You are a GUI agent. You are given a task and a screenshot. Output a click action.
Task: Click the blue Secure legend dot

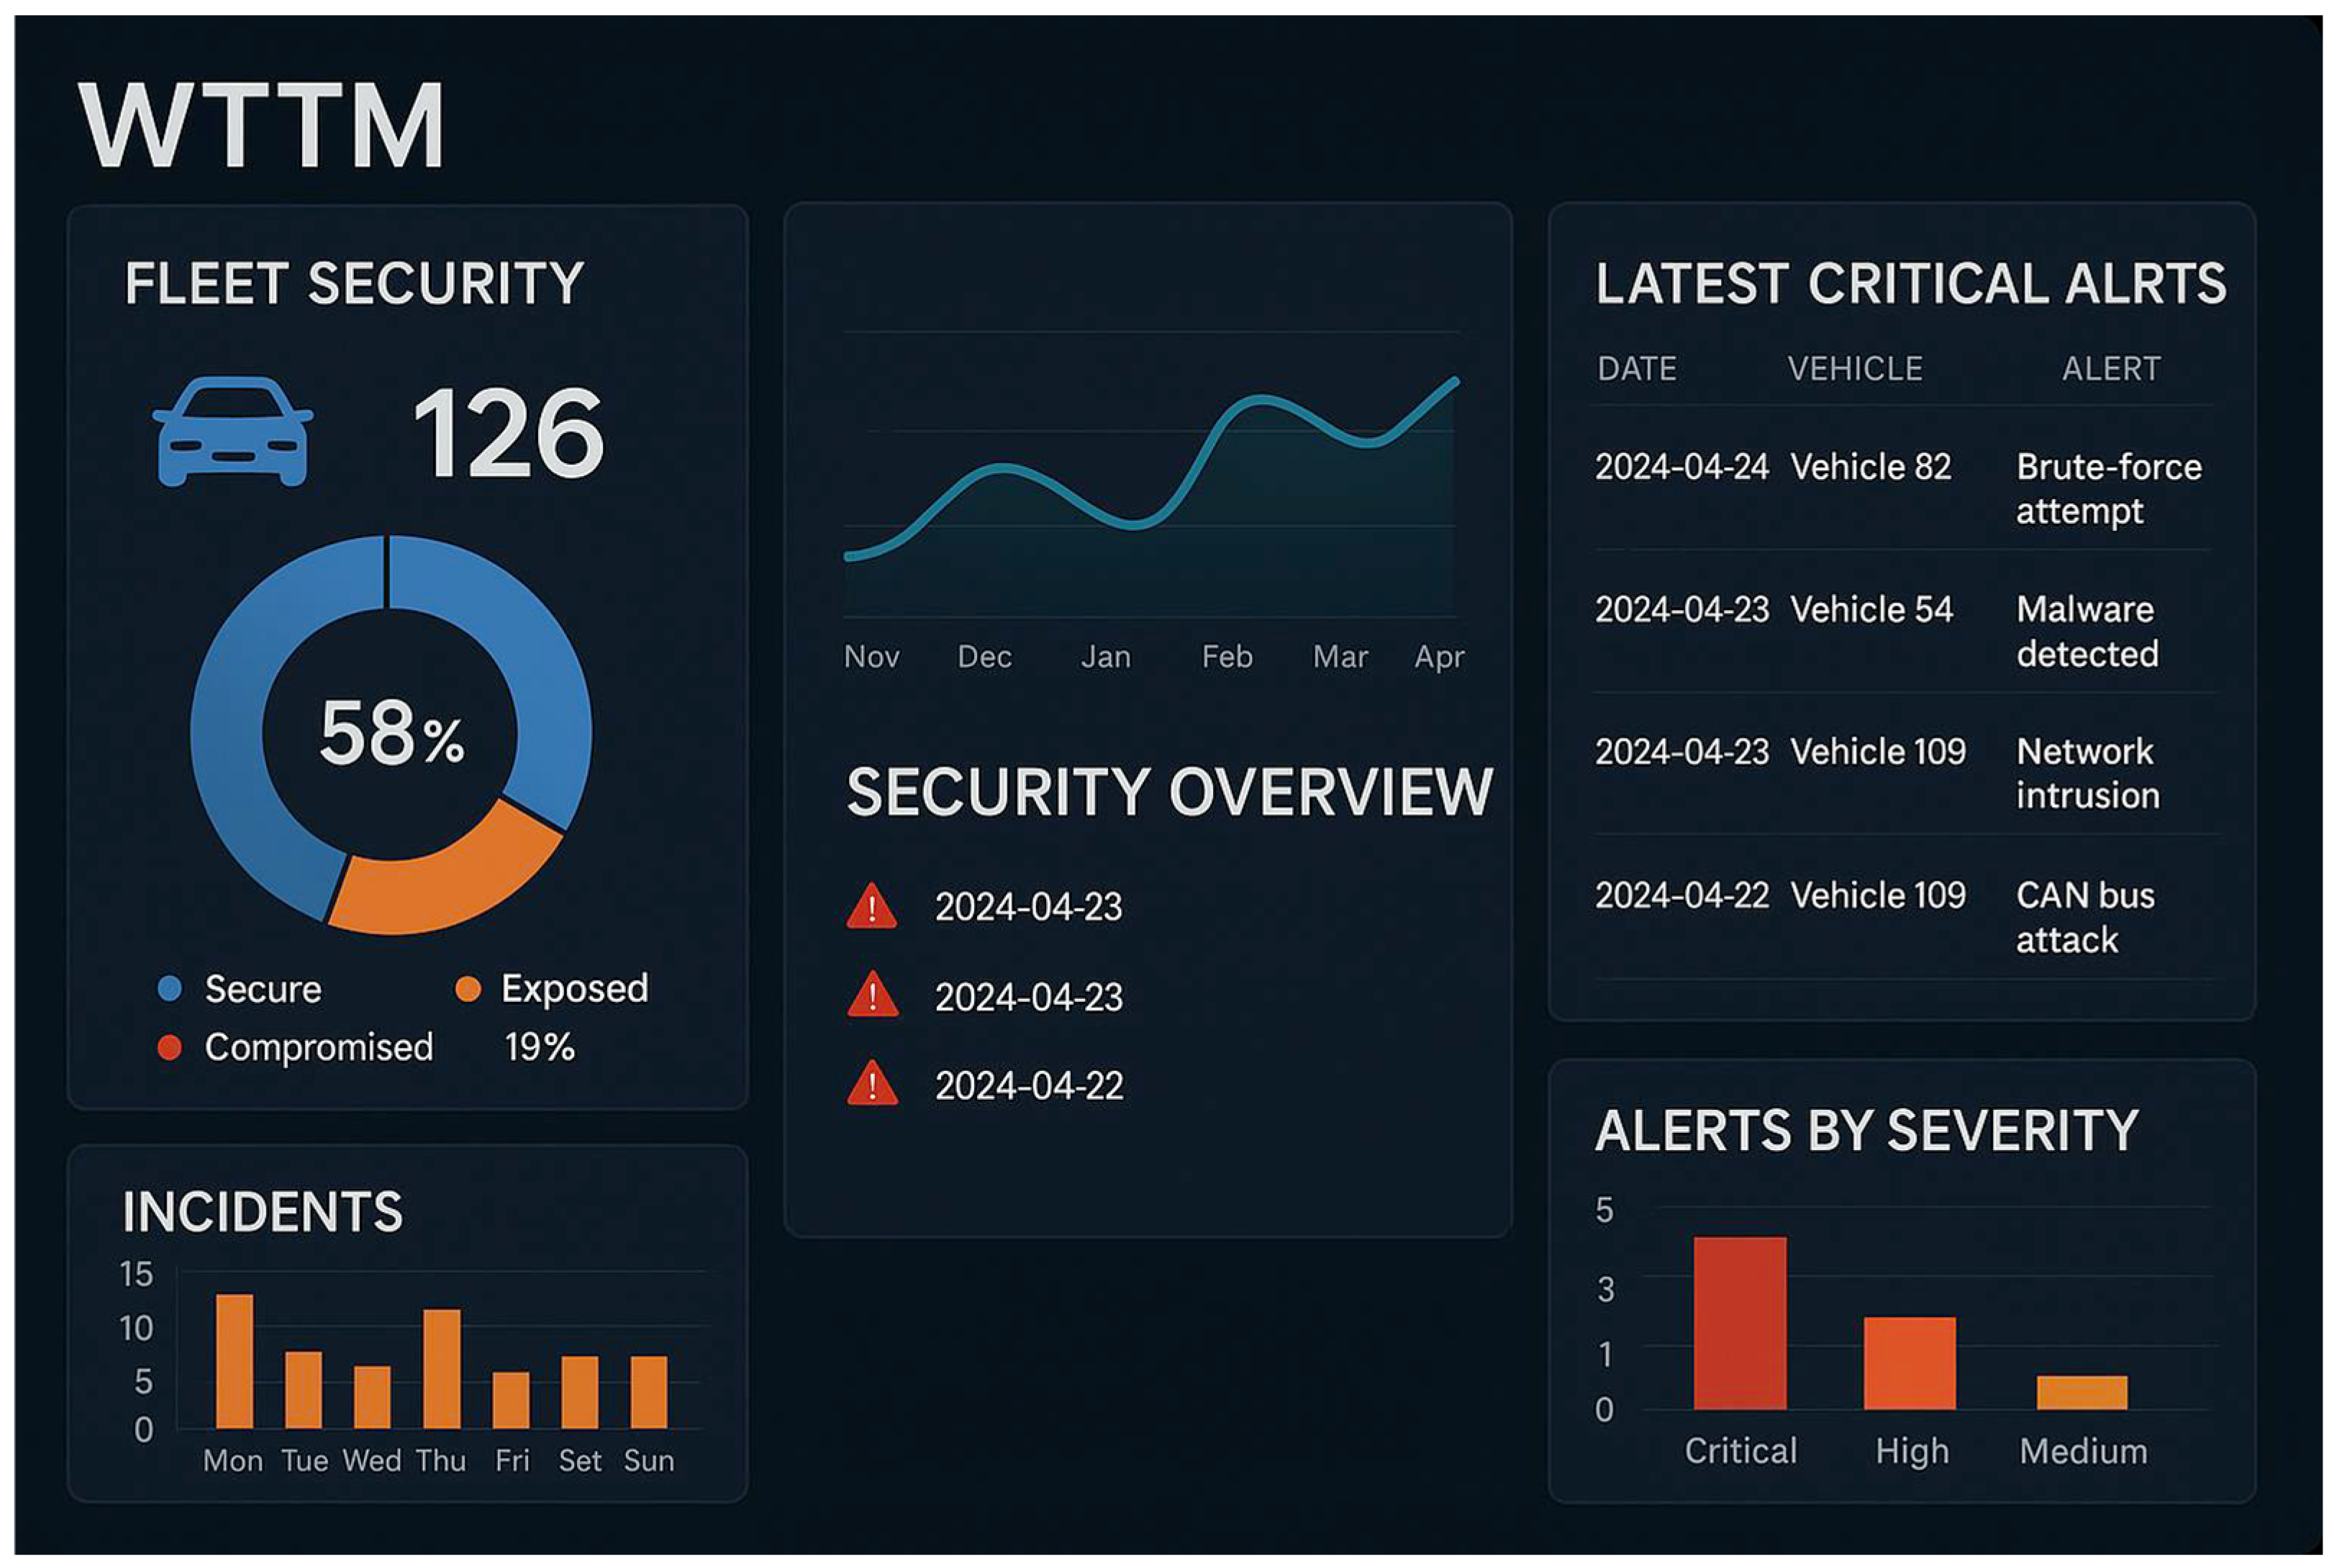click(170, 989)
